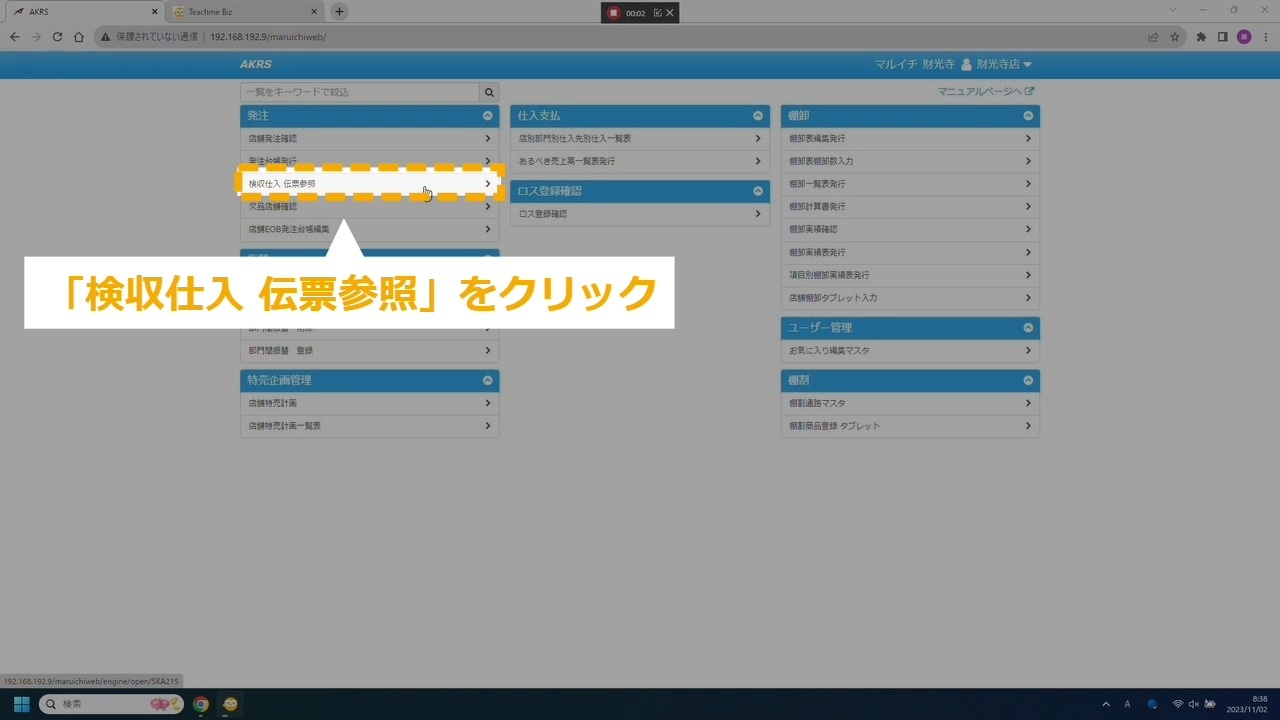Image resolution: width=1280 pixels, height=720 pixels.
Task: Open 検収仕入 伝票参照 menu item
Action: [x=370, y=184]
